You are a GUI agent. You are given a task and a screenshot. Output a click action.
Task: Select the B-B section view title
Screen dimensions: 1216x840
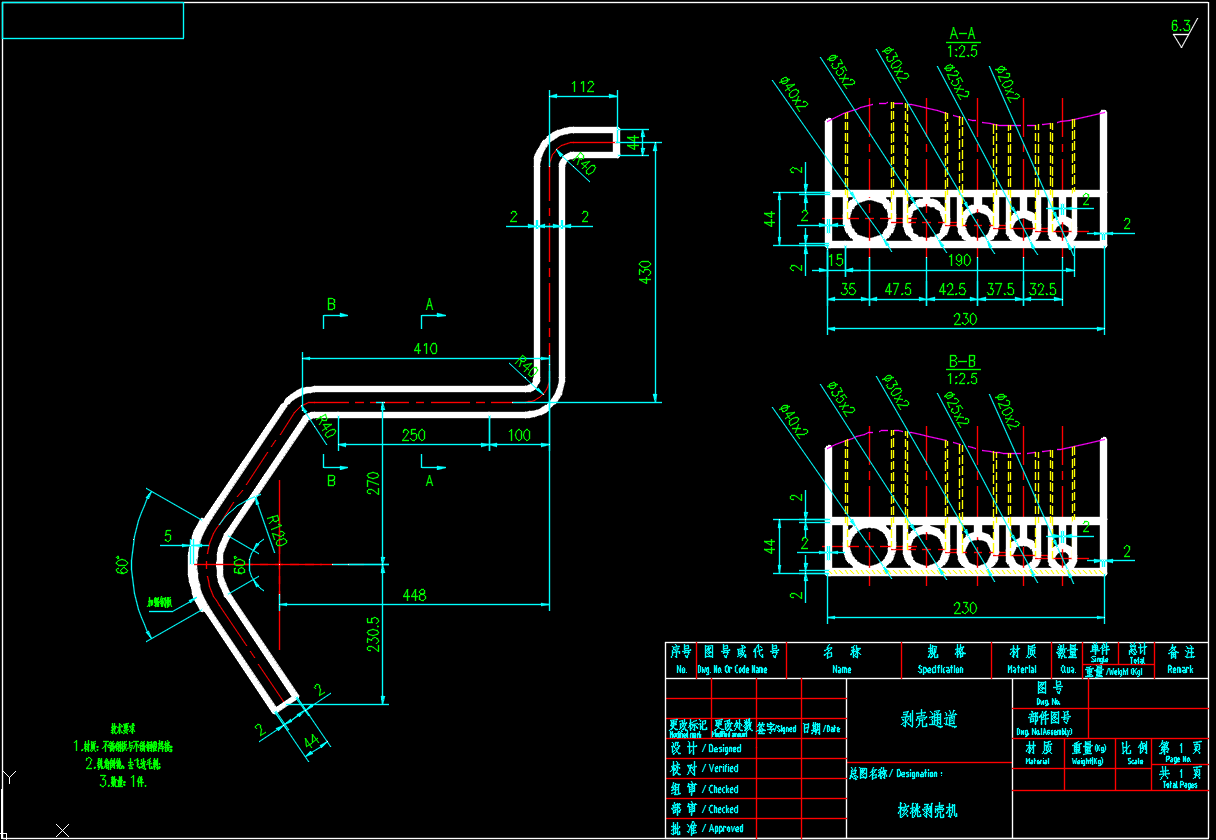[x=963, y=369]
